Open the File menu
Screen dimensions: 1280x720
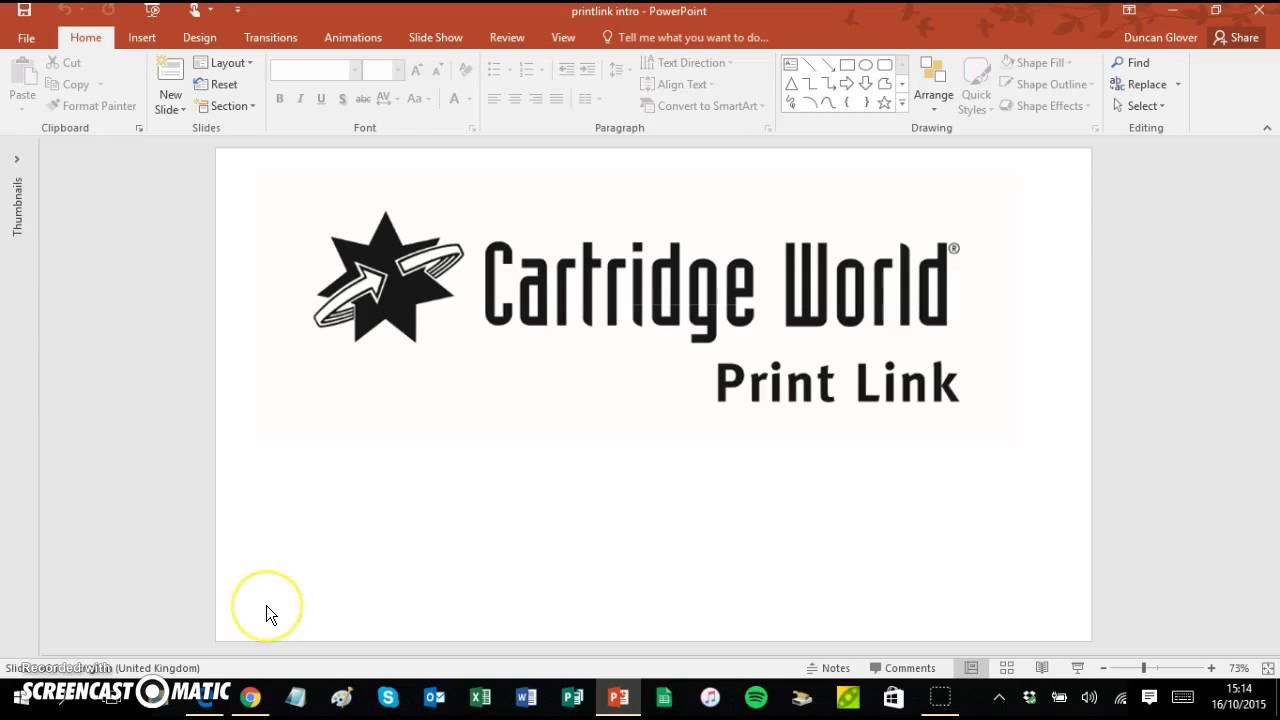26,38
